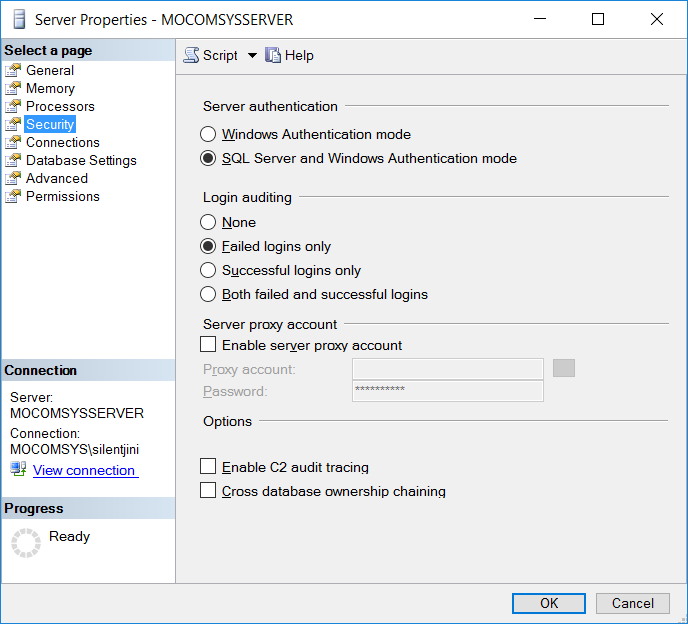The image size is (688, 624).
Task: Click the Password input field
Action: (x=448, y=391)
